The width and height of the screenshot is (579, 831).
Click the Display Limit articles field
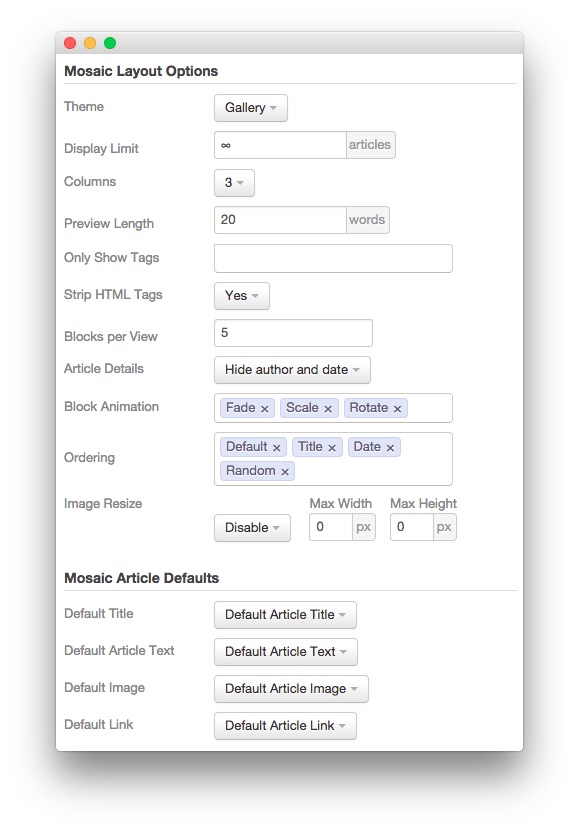(x=280, y=145)
